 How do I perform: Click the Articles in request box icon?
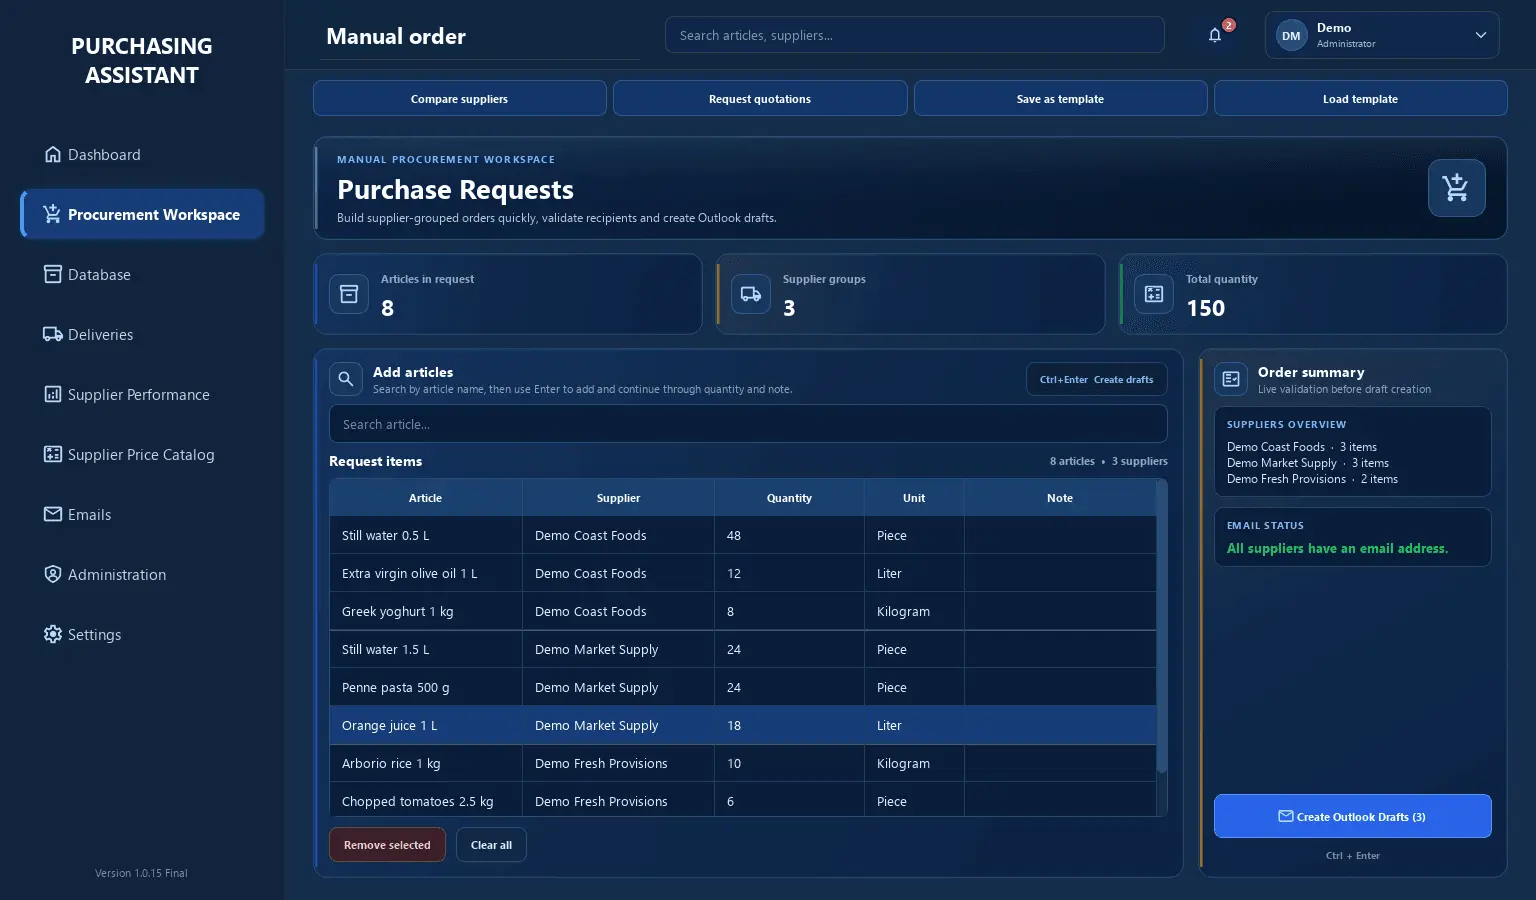(x=349, y=294)
